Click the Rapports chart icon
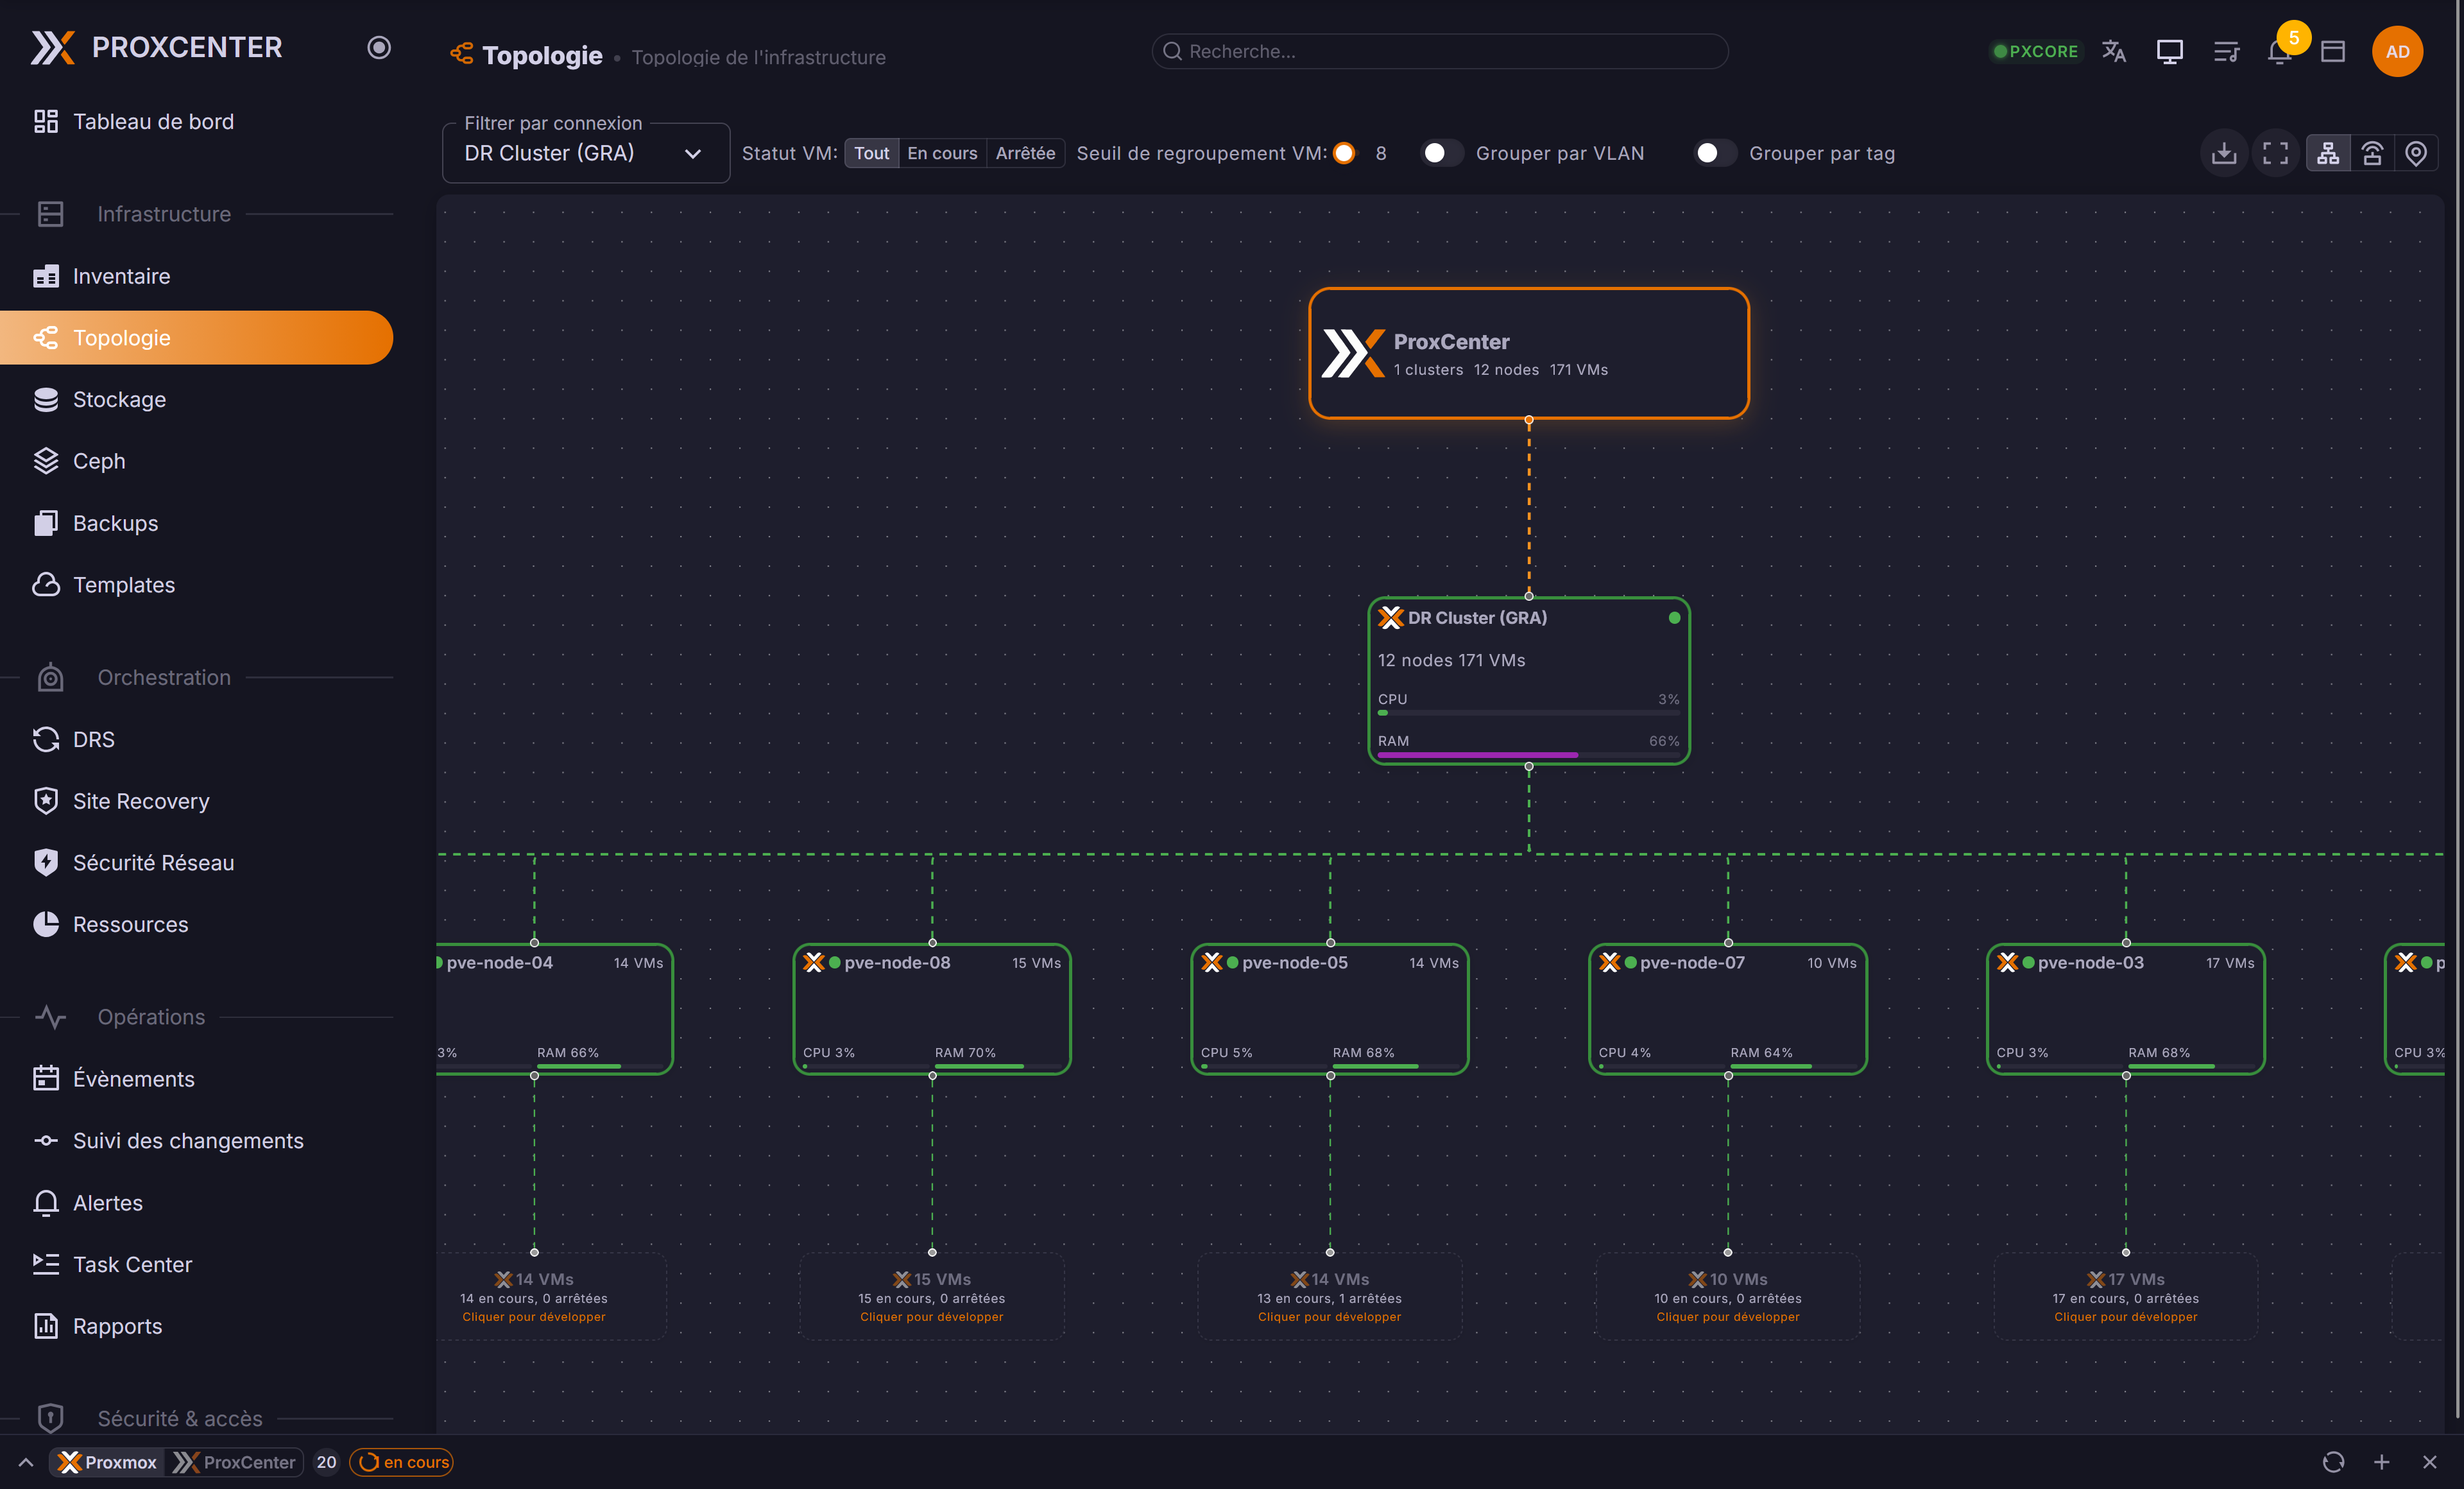2464x1489 pixels. [46, 1326]
